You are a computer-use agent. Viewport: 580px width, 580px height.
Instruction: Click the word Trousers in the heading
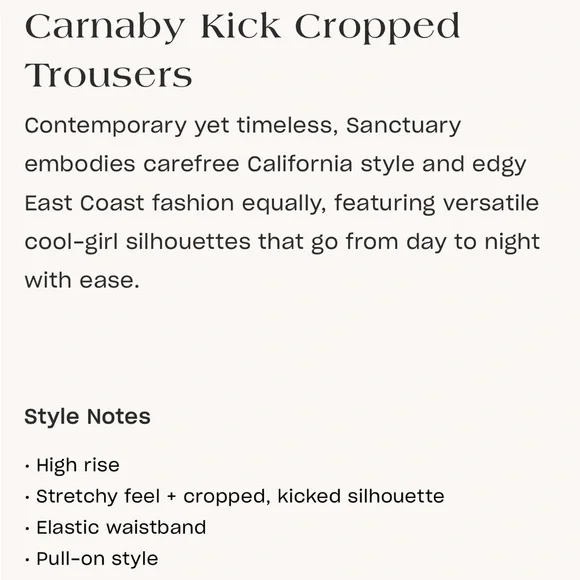pyautogui.click(x=108, y=75)
